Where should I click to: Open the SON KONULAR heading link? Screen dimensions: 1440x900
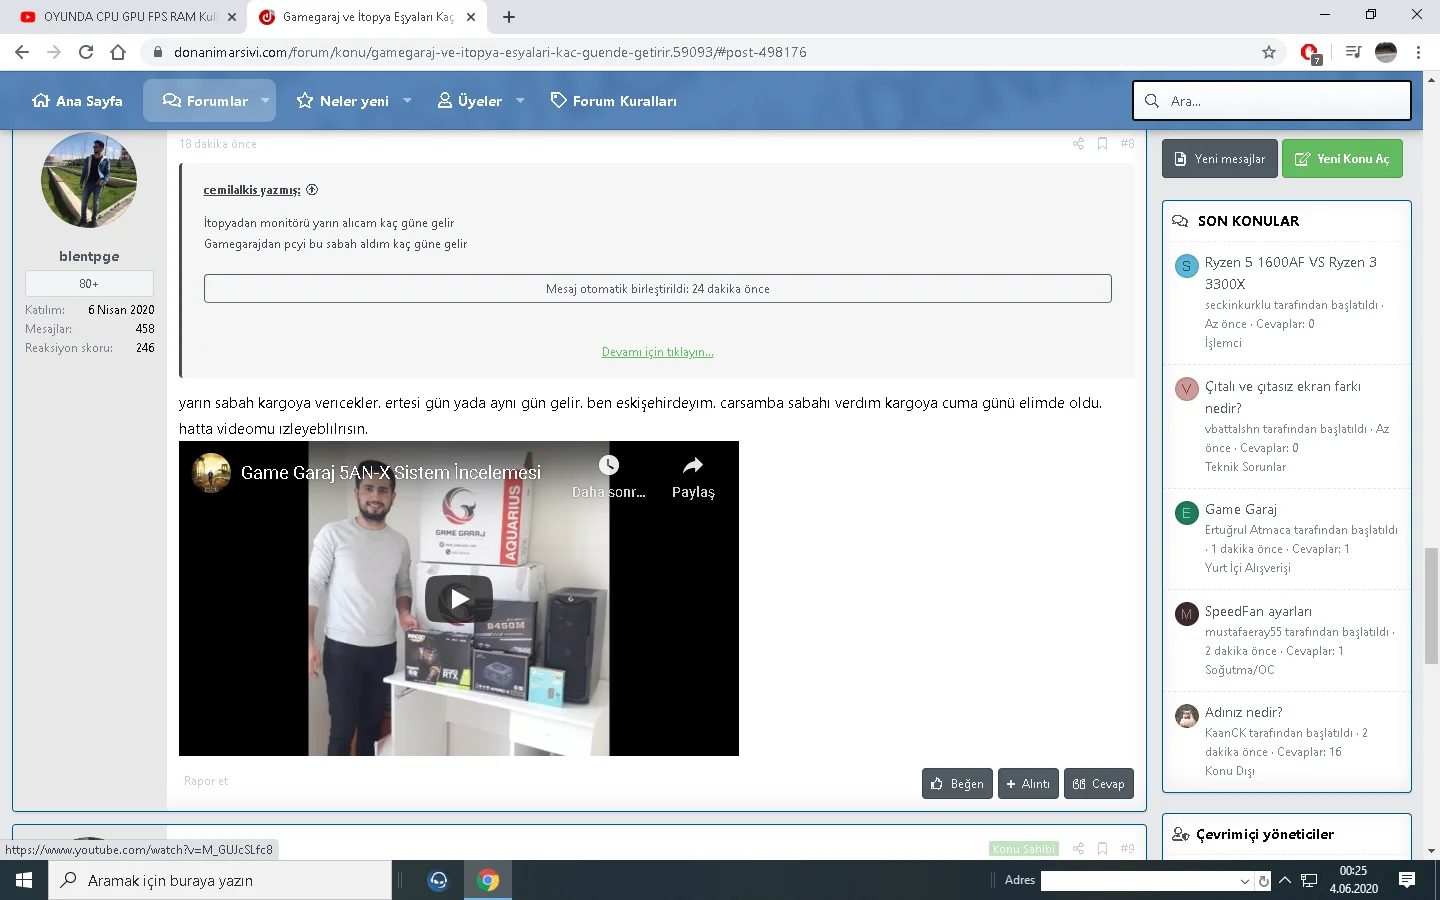pos(1249,221)
